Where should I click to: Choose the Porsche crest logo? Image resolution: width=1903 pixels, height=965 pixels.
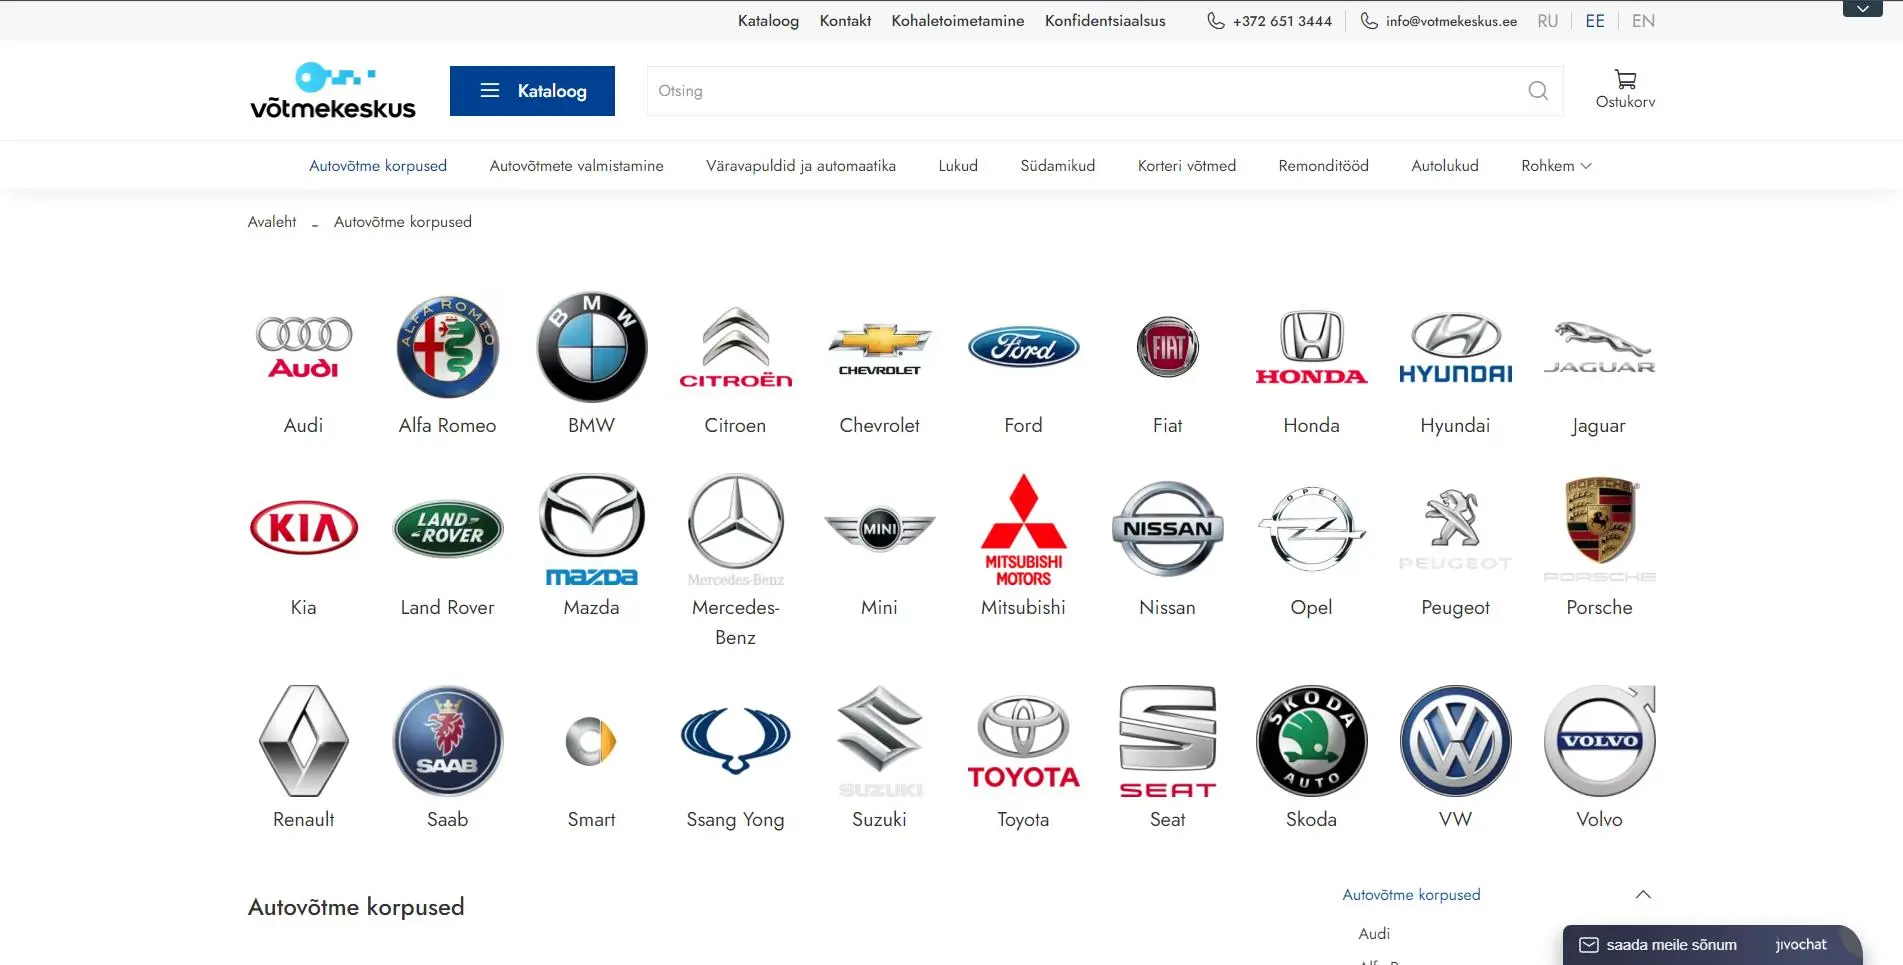click(1599, 529)
